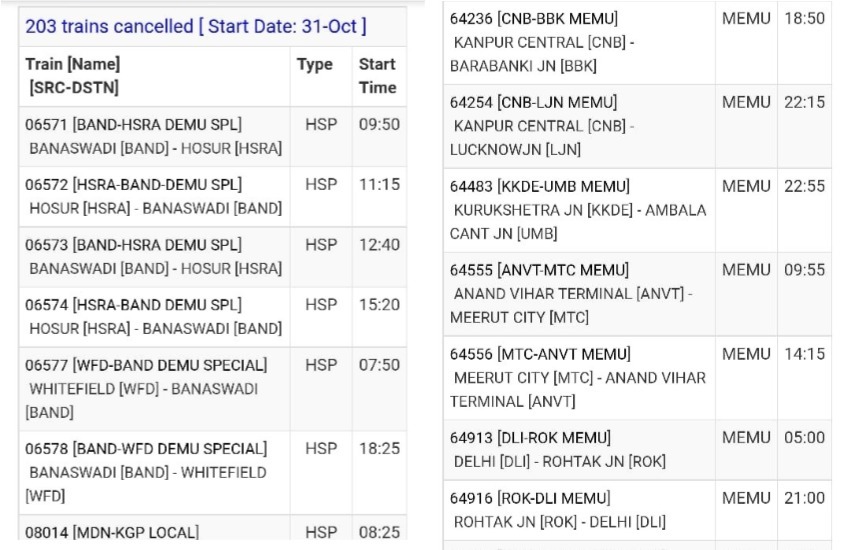Click the 'Start Time' column header
The image size is (850, 550).
coord(379,76)
